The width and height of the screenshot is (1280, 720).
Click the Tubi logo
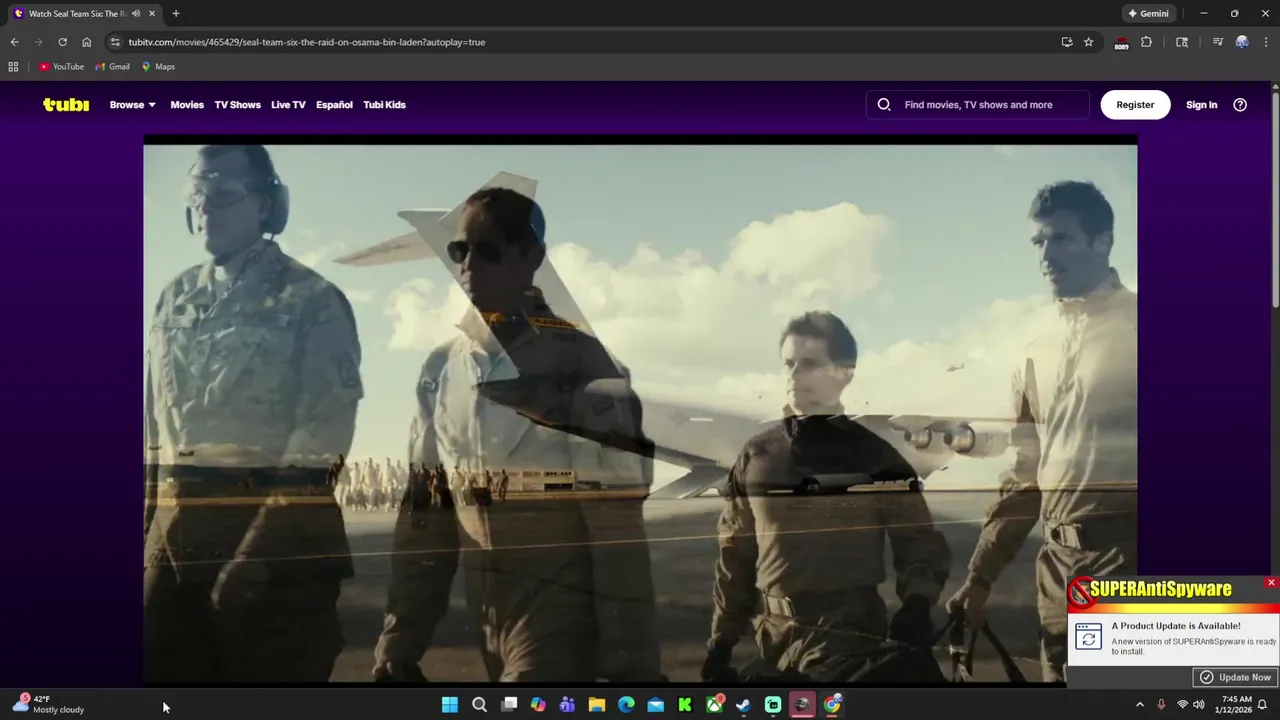tap(66, 105)
